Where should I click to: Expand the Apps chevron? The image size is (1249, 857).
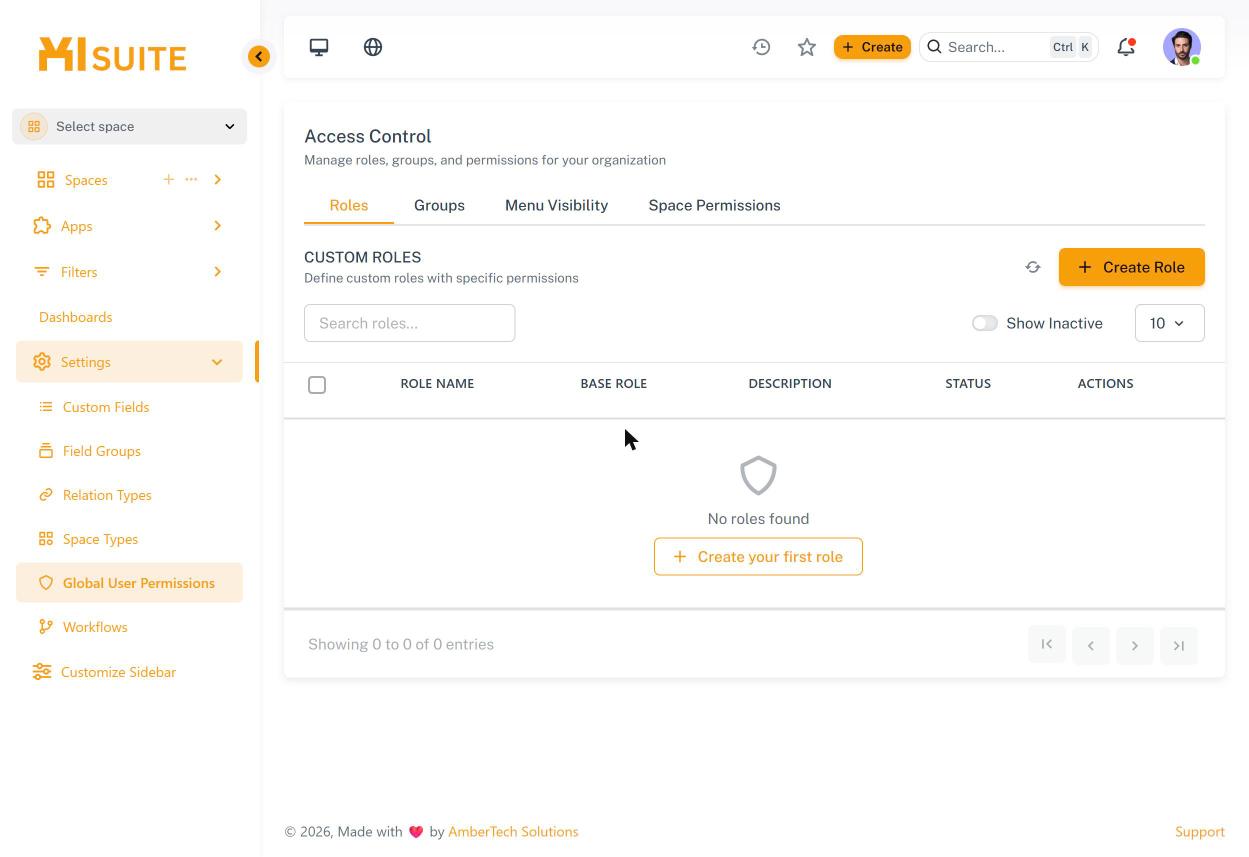point(217,226)
